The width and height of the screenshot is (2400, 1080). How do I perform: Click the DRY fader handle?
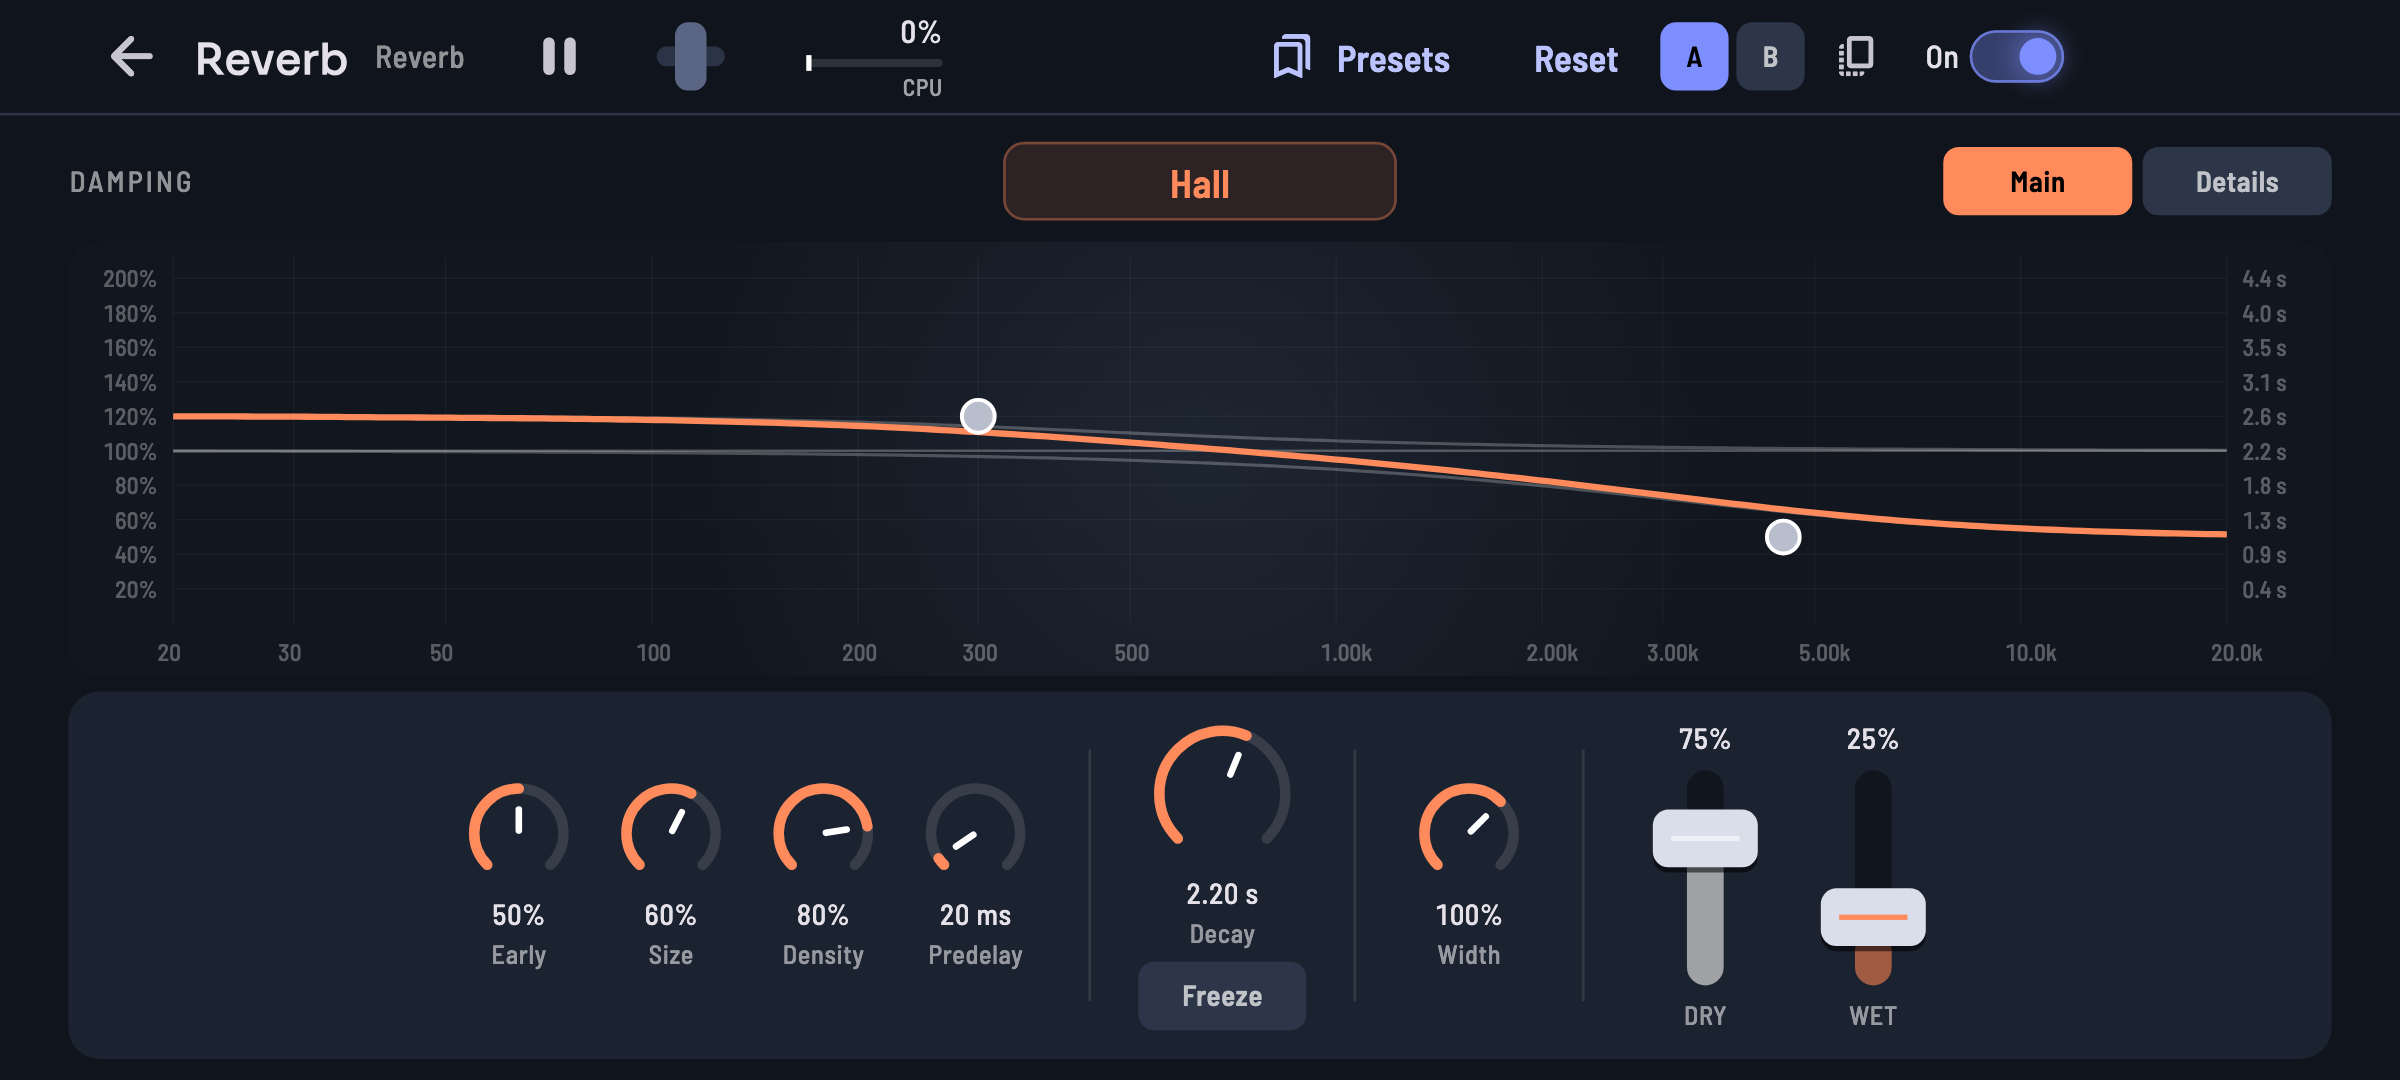coord(1705,838)
